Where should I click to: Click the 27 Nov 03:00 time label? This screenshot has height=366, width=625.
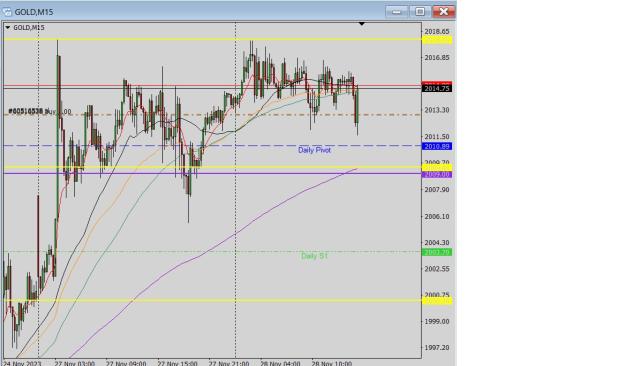tap(75, 363)
